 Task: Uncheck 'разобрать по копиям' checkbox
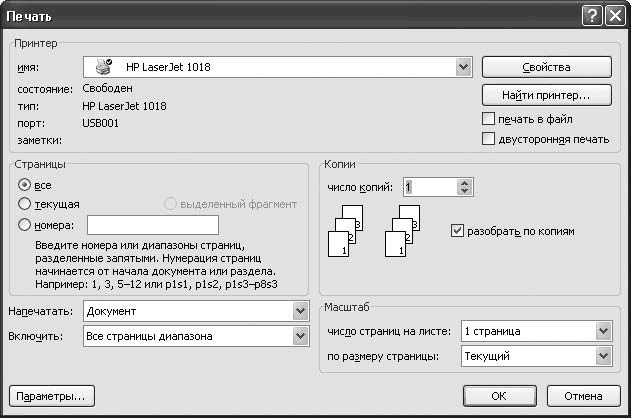tap(459, 231)
